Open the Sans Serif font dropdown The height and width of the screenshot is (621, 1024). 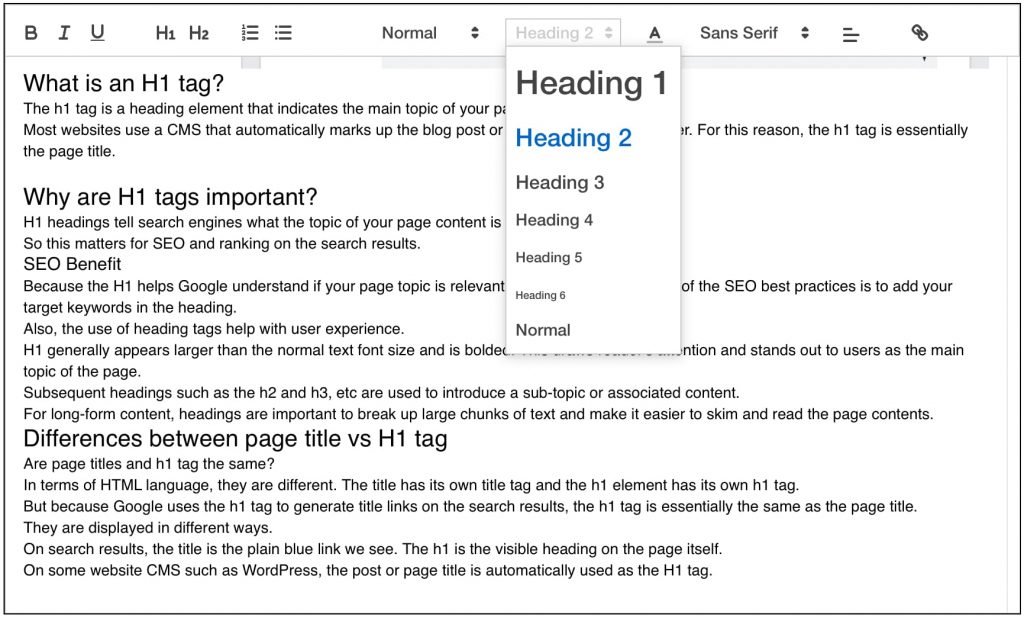754,33
